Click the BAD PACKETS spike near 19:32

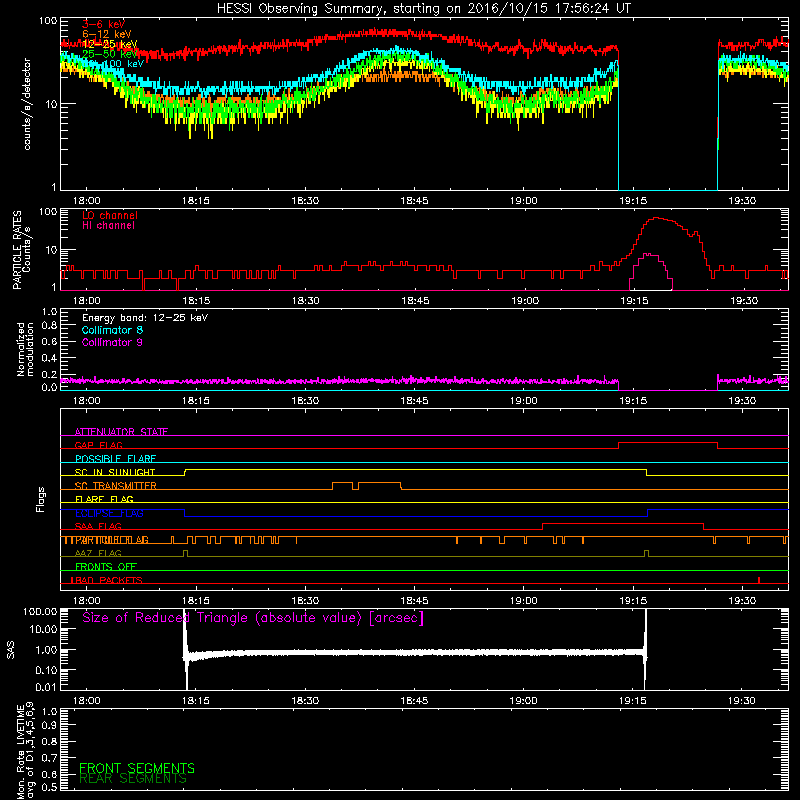click(759, 580)
